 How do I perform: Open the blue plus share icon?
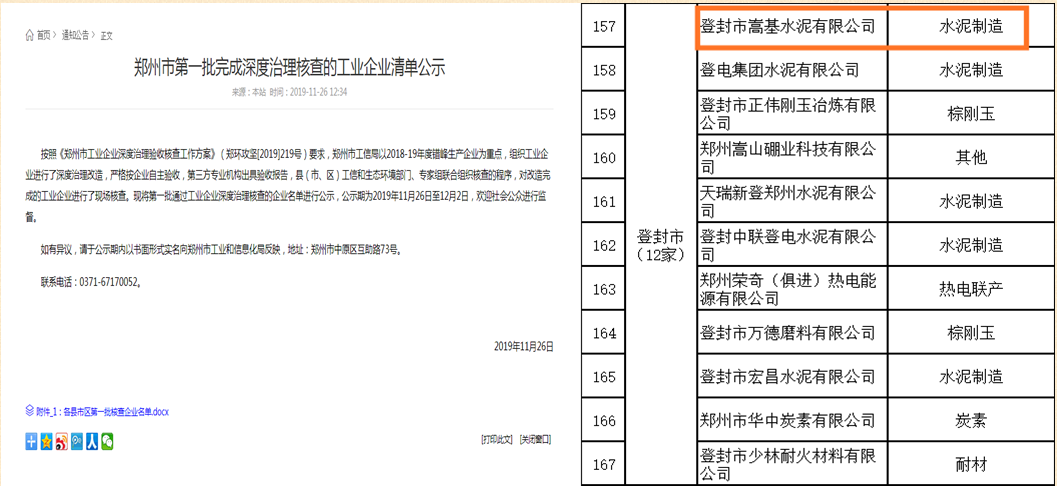tap(32, 440)
